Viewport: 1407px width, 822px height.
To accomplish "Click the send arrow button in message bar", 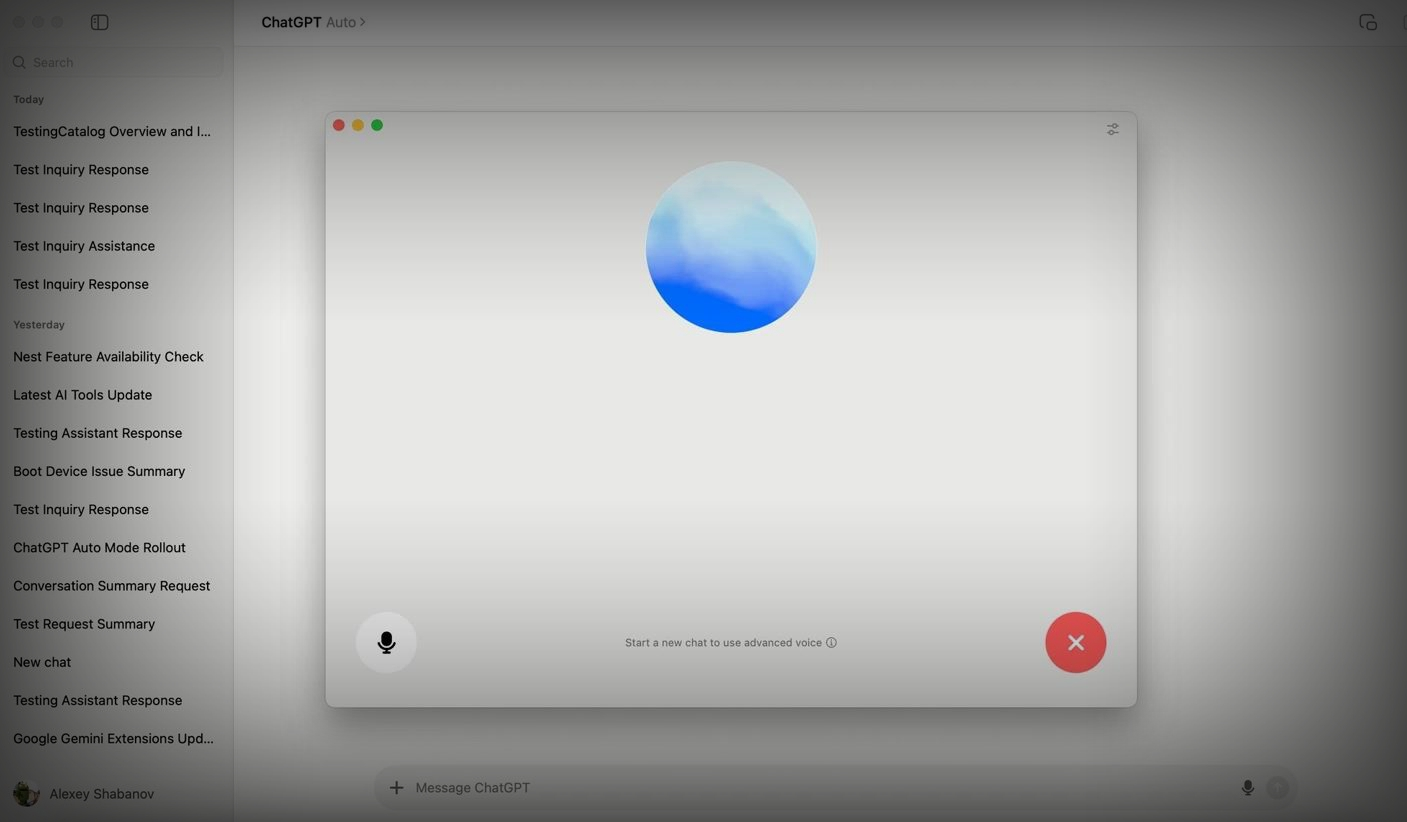I will 1277,788.
